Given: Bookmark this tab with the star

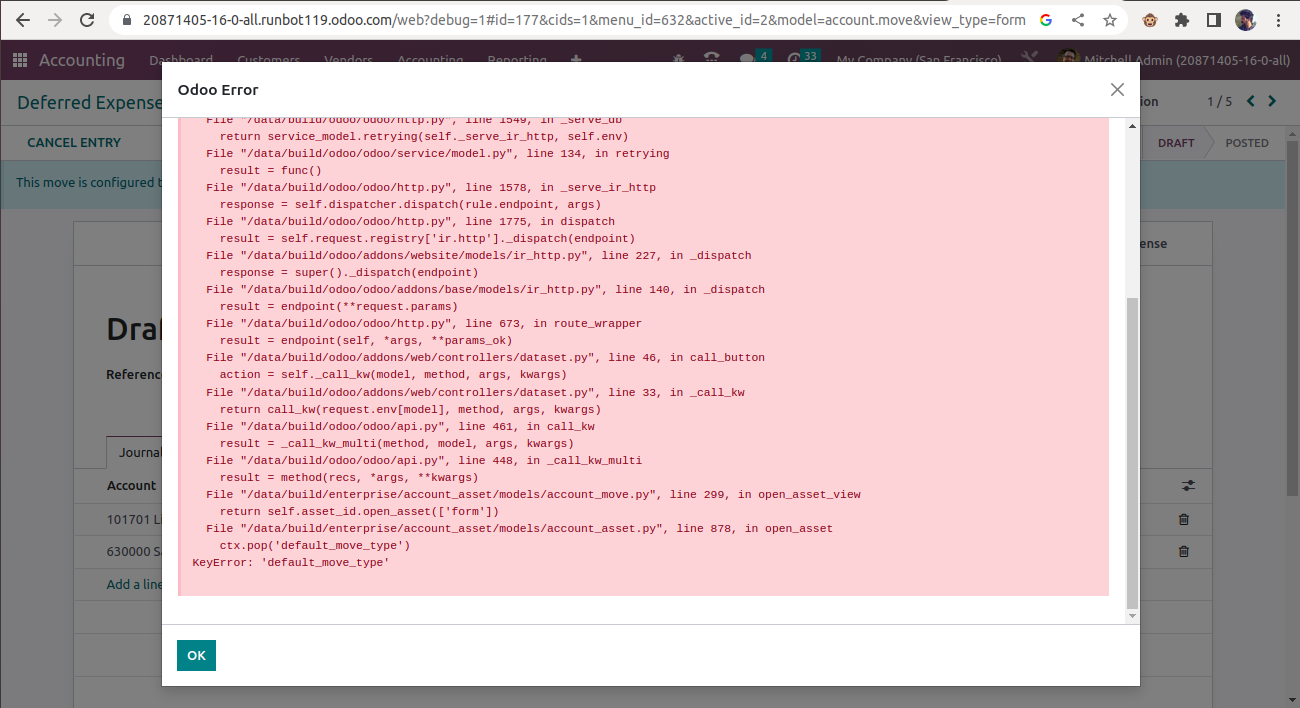Looking at the screenshot, I should (x=1110, y=20).
